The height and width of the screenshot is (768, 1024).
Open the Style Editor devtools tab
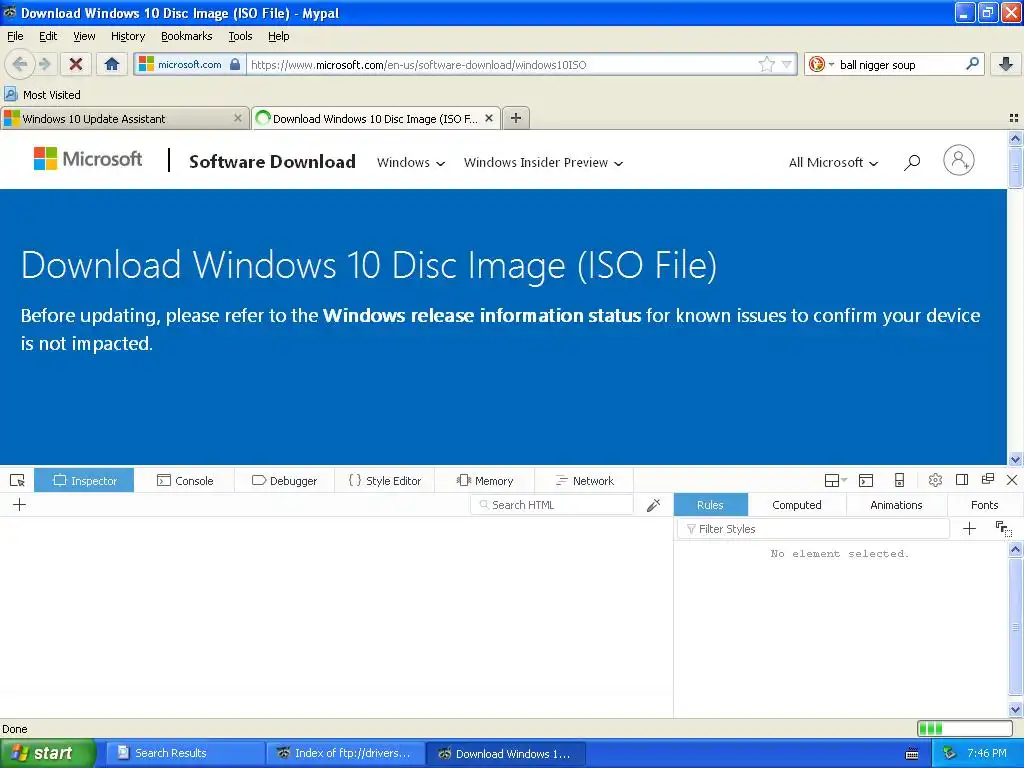point(384,481)
